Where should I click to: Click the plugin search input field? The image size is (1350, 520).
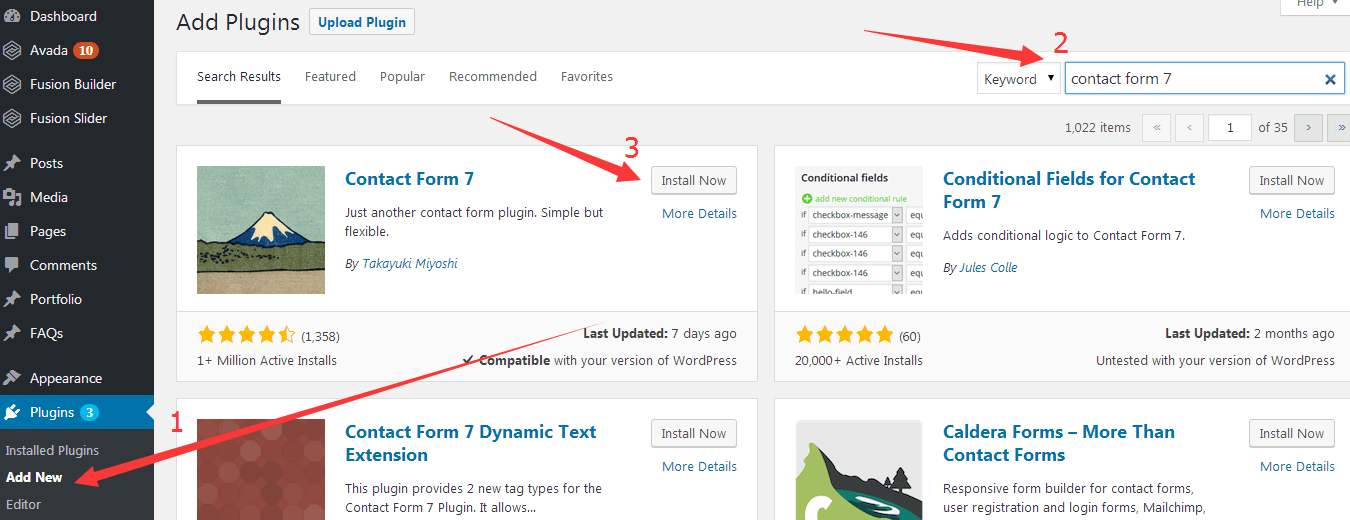1190,79
